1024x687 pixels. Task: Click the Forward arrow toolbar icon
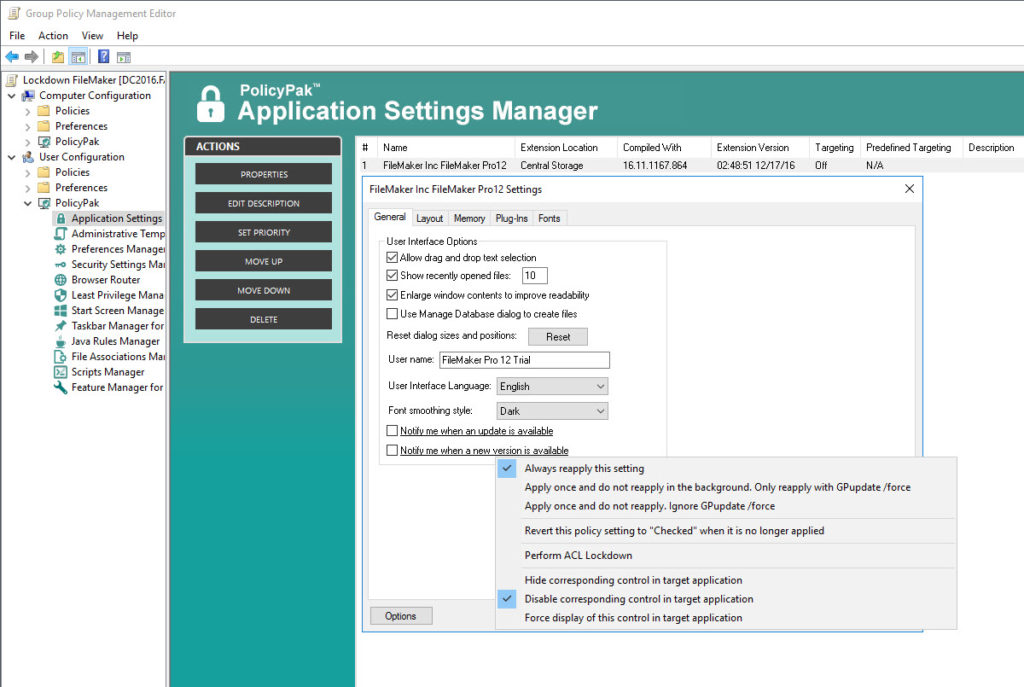point(31,57)
